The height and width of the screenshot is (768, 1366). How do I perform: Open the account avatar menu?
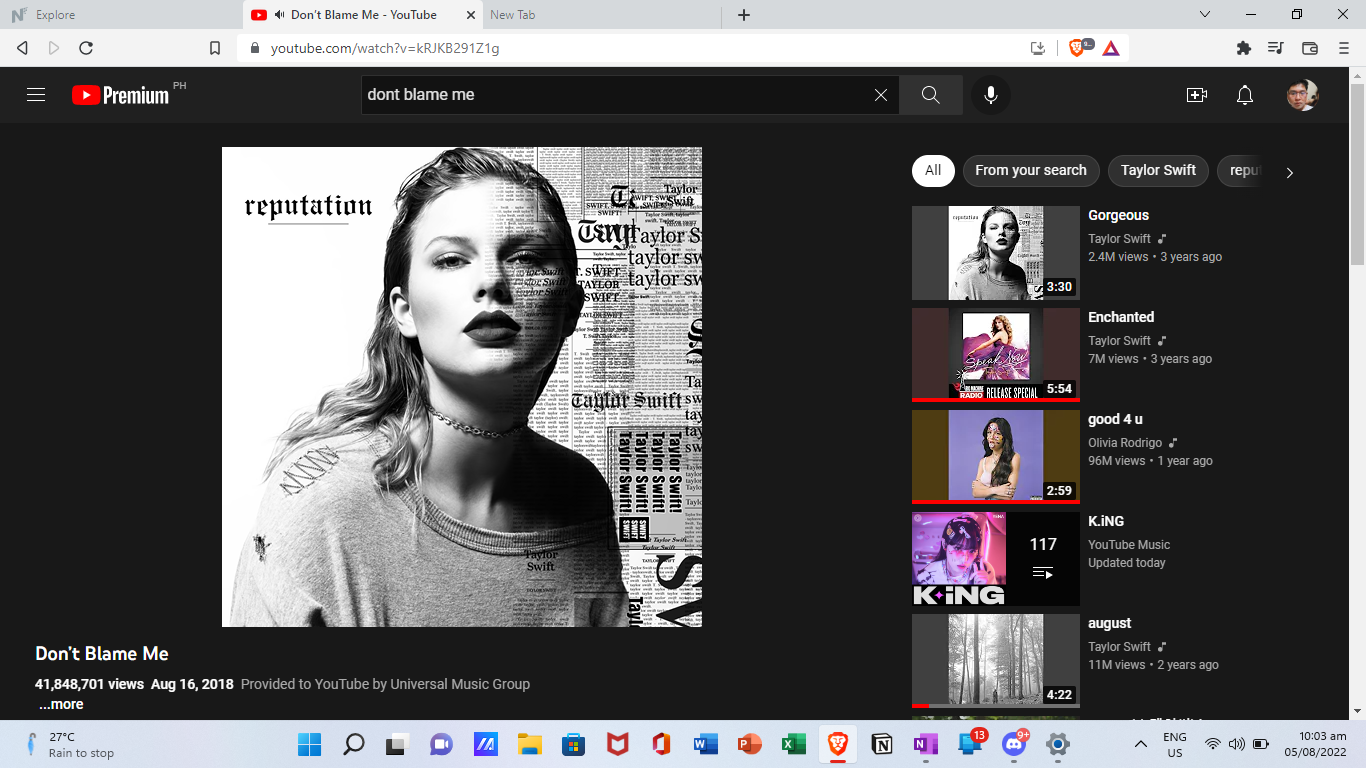point(1302,95)
